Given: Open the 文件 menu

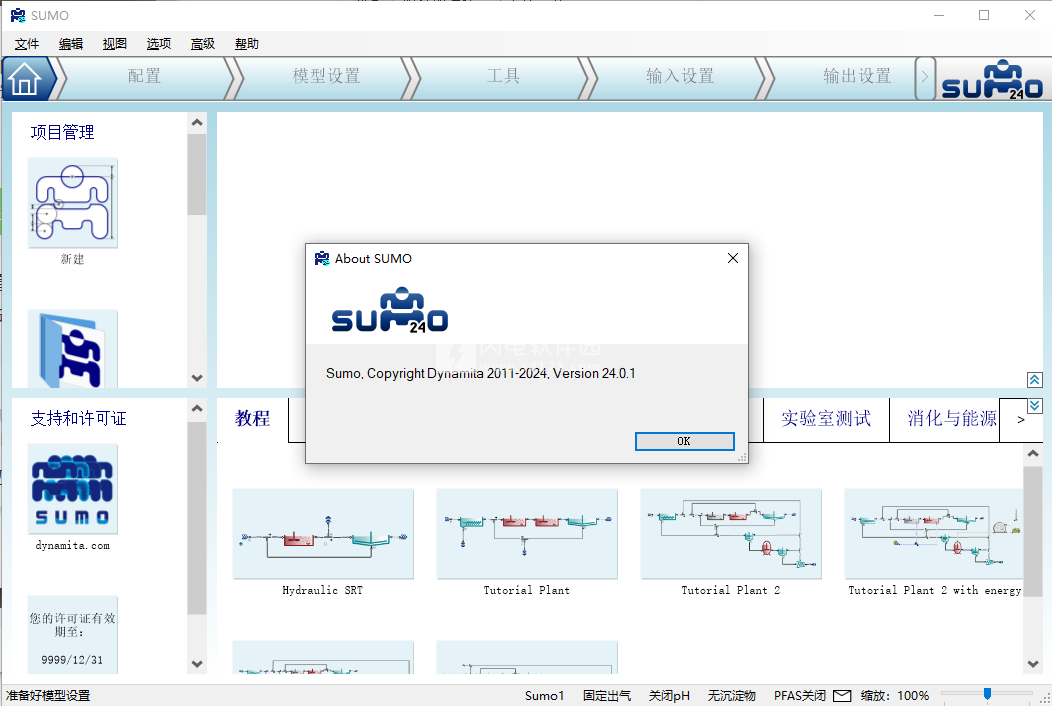Looking at the screenshot, I should click(x=27, y=44).
